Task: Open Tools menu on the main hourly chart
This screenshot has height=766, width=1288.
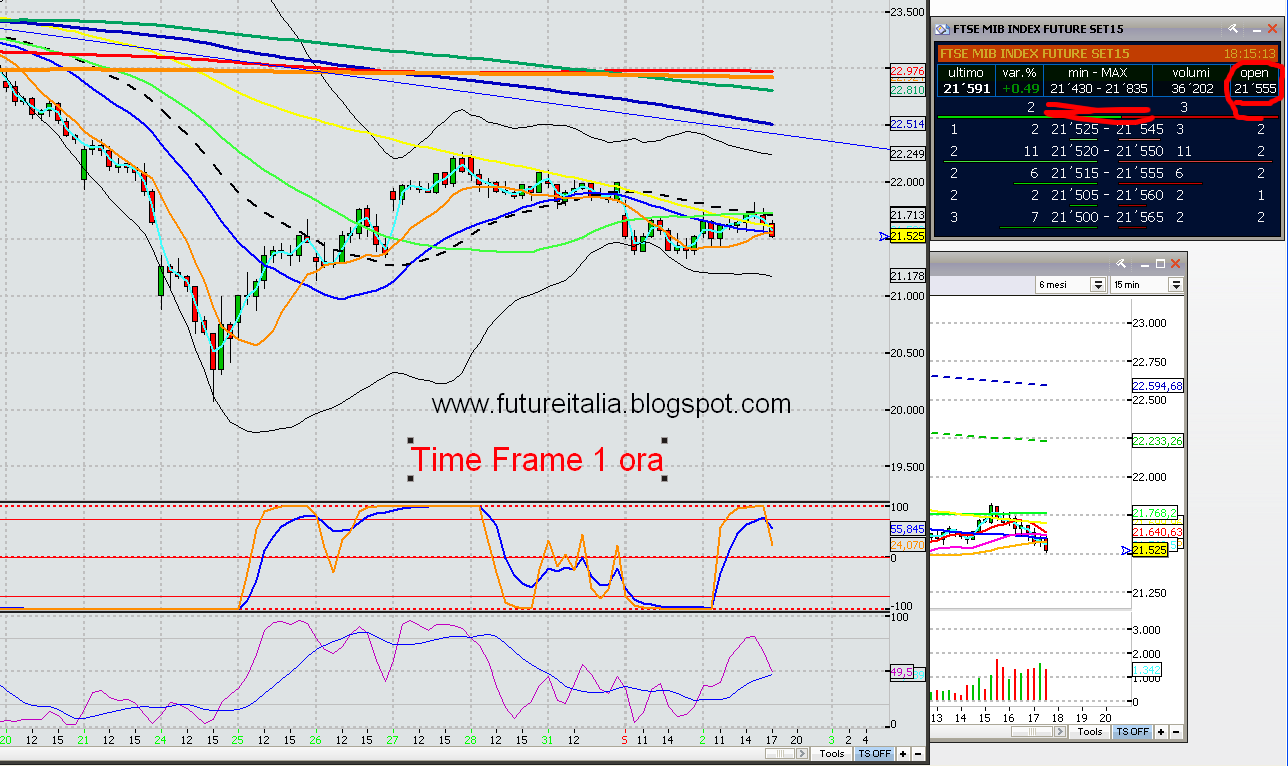Action: click(832, 754)
